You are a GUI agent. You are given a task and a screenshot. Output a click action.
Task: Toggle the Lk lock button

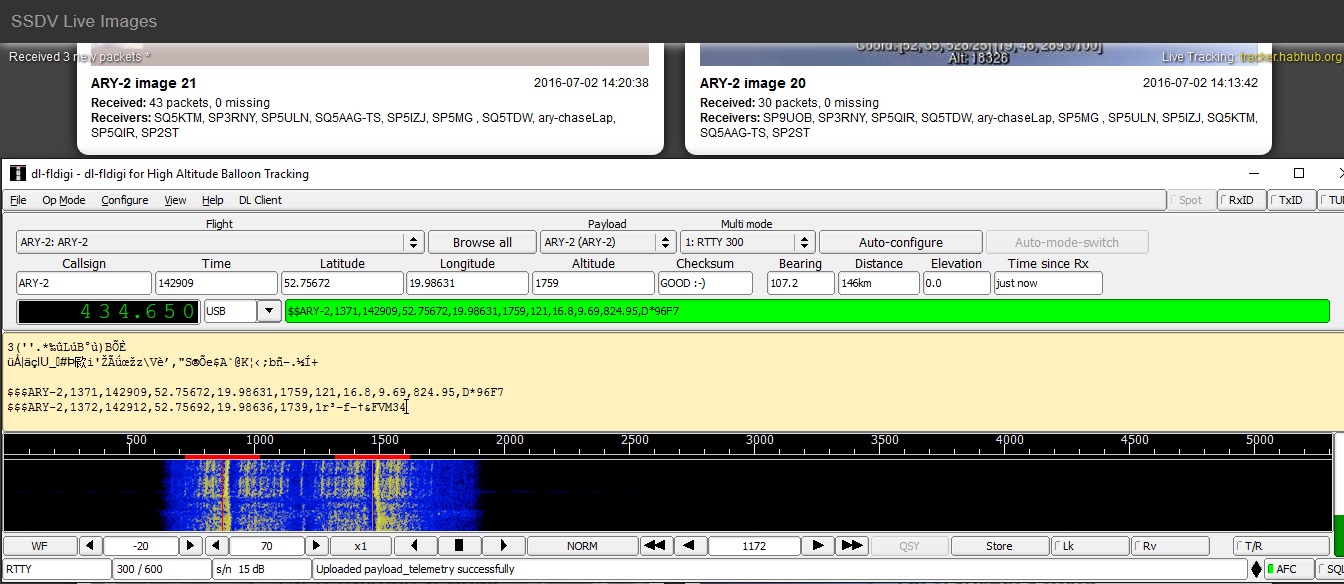(x=1088, y=546)
